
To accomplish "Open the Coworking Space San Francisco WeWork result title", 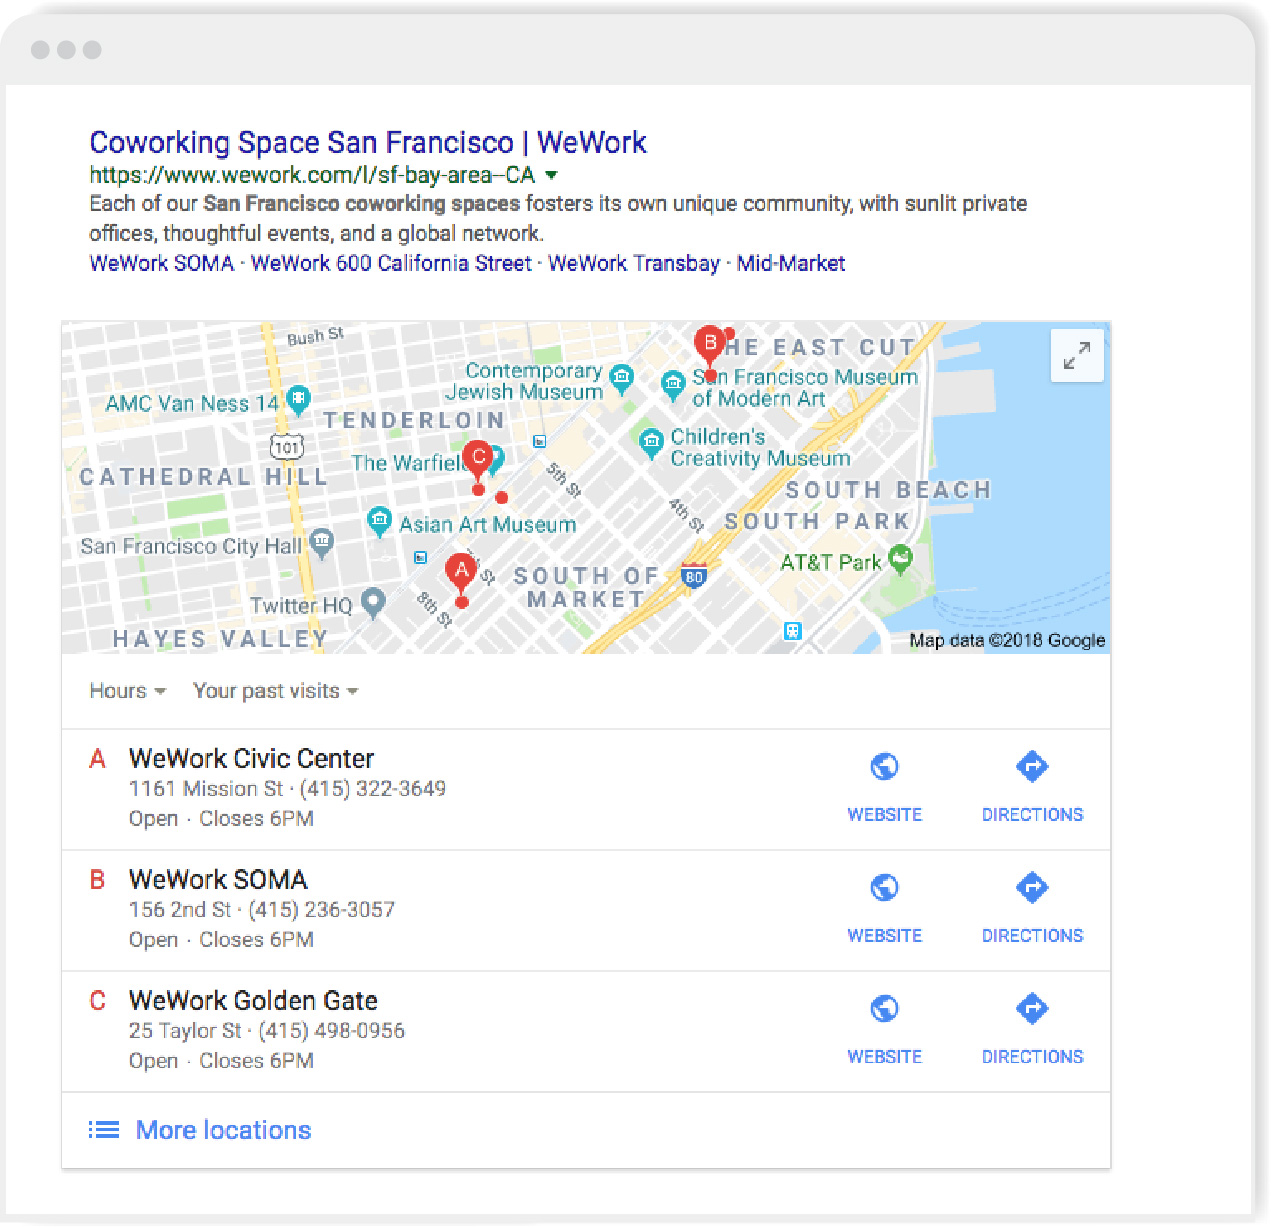I will [x=368, y=143].
